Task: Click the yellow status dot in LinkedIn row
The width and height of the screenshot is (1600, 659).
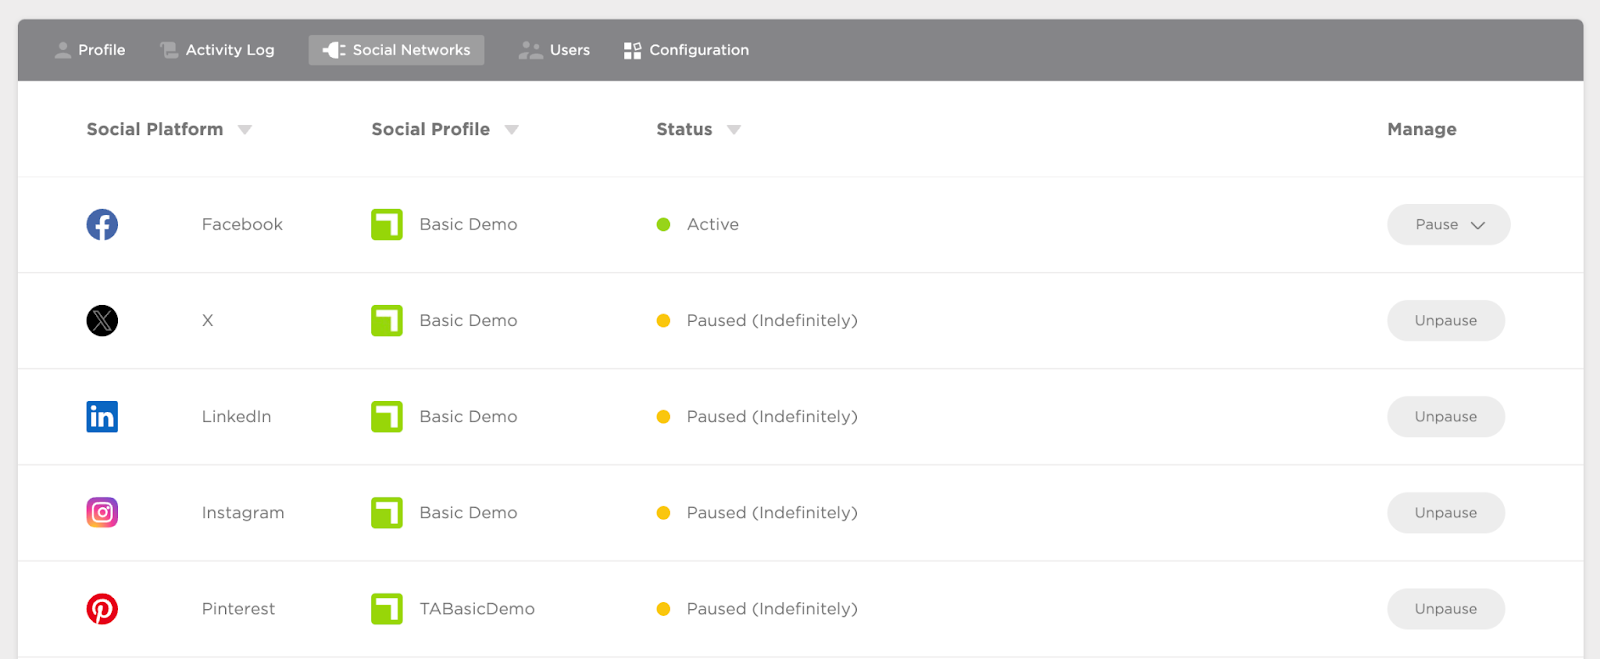Action: coord(663,417)
